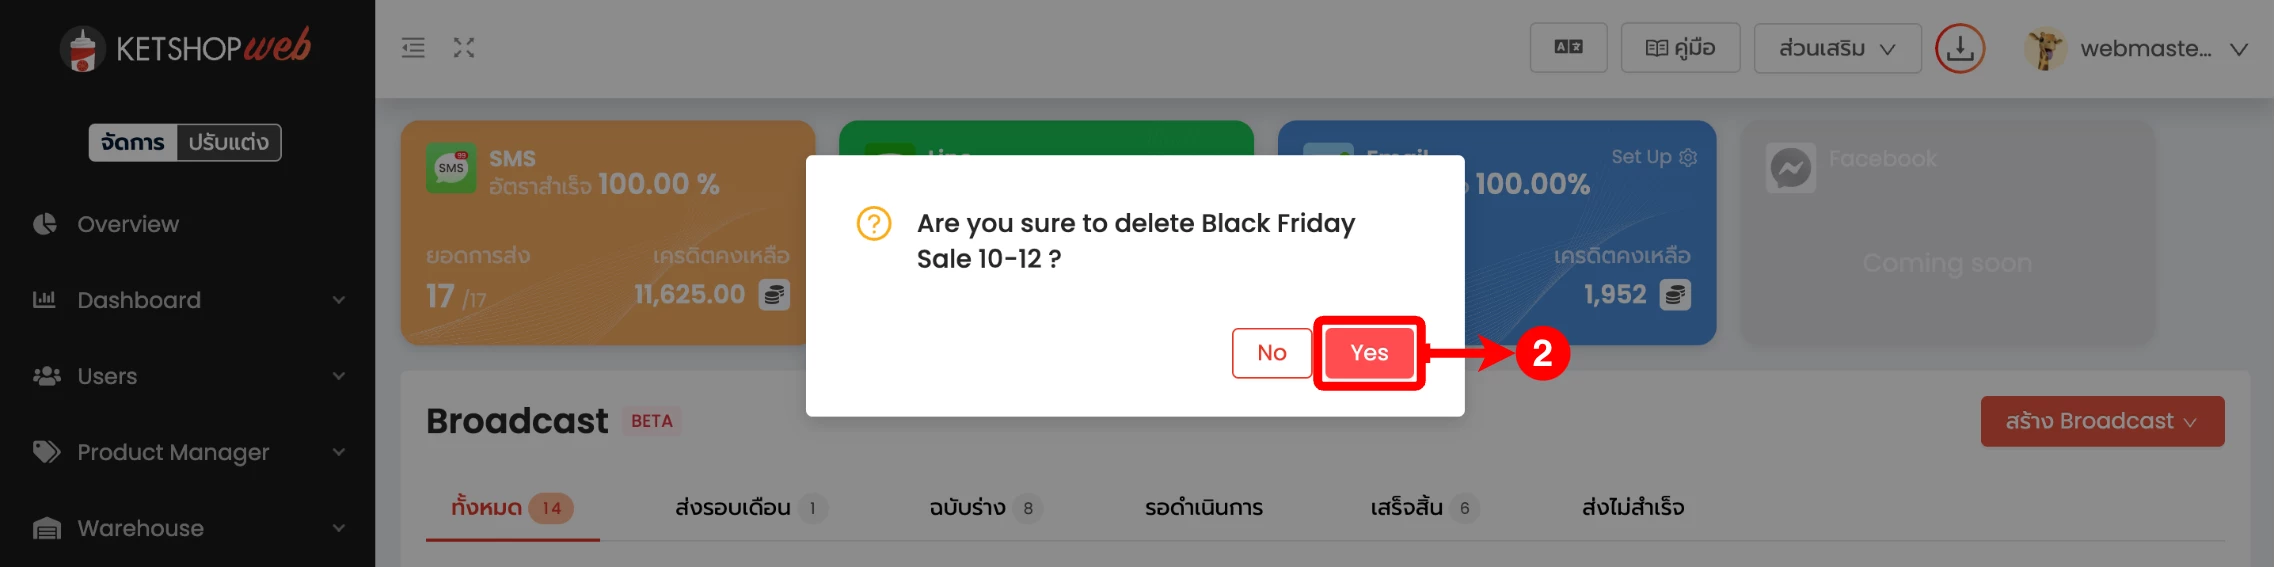Open the คู่มือ manual button

point(1680,48)
